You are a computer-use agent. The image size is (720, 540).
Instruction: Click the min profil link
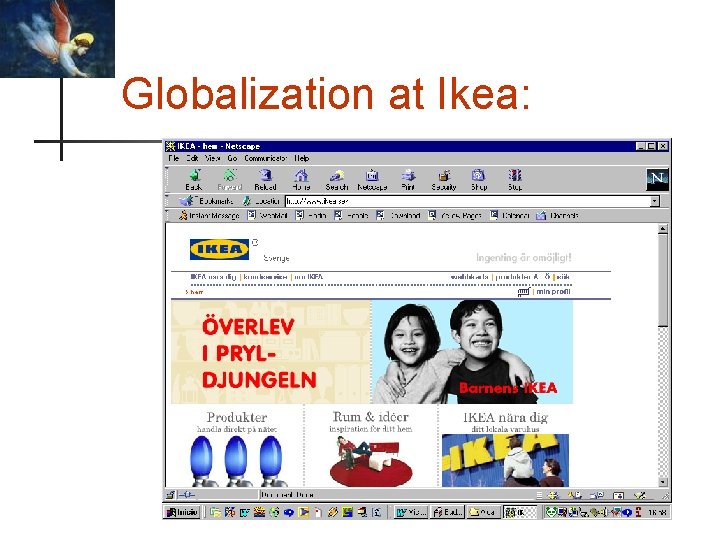click(x=553, y=292)
